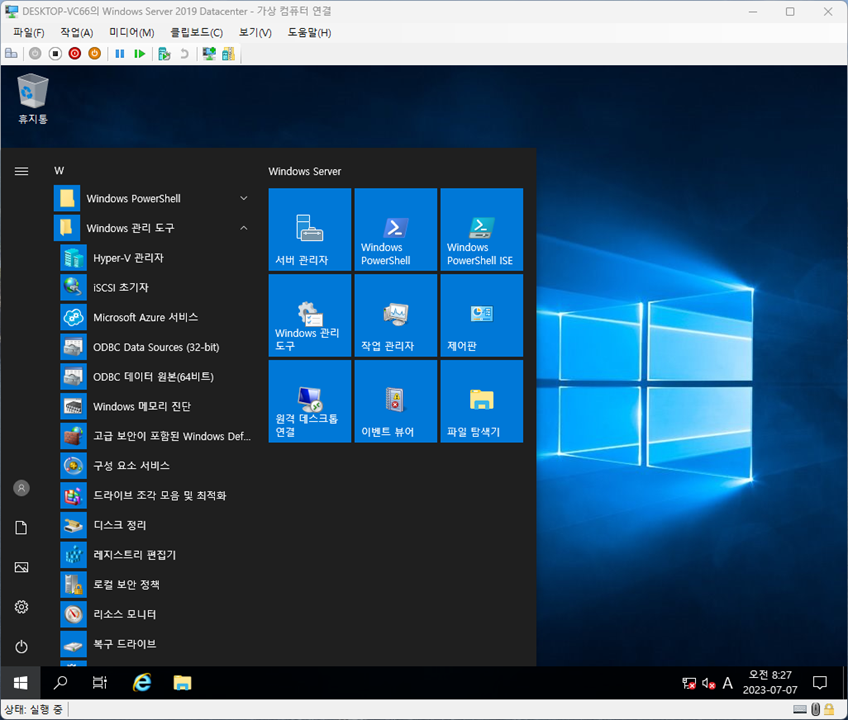Pause the virtual machine

120,54
